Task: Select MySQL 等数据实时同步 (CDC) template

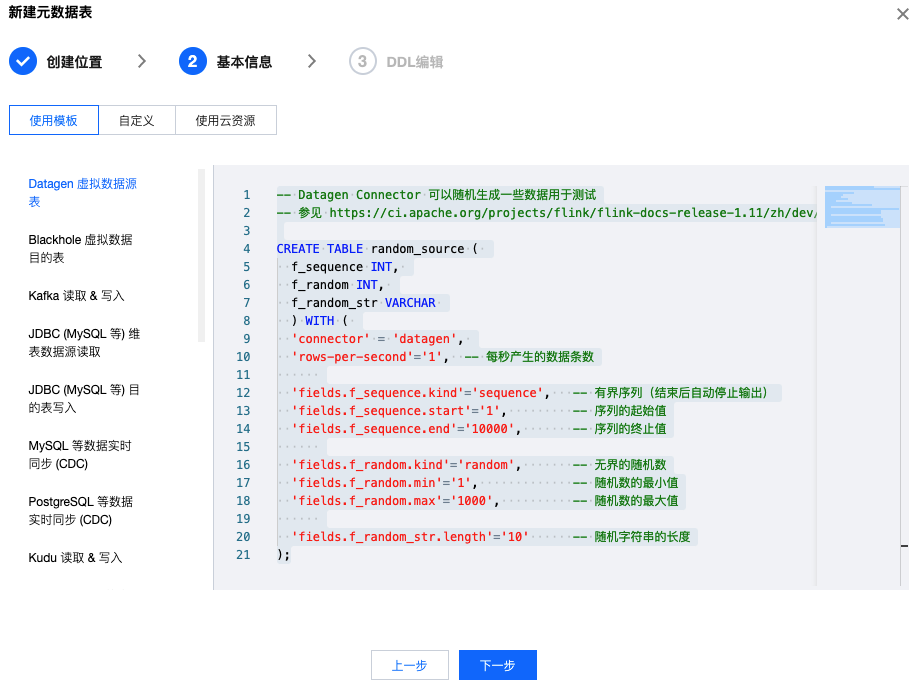Action: coord(80,455)
